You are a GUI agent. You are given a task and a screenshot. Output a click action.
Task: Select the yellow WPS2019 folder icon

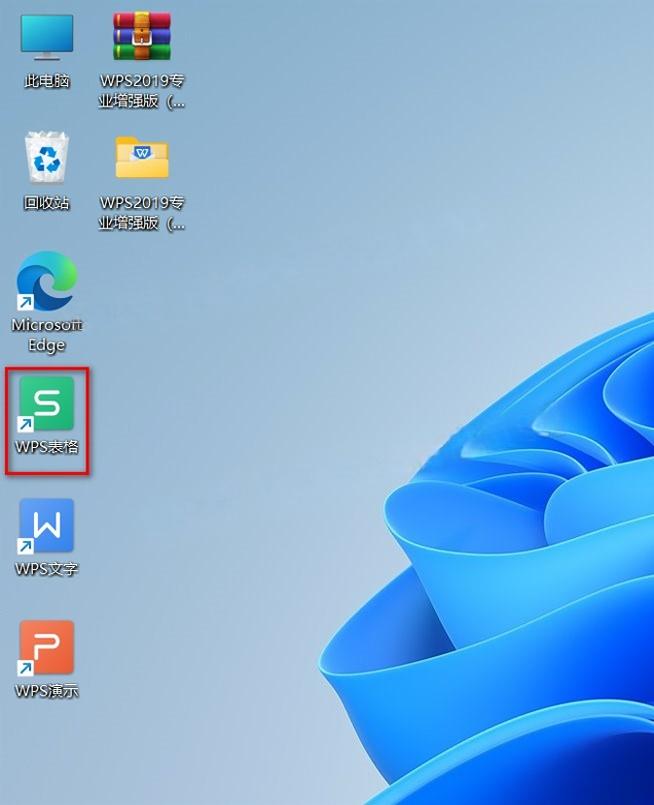click(x=142, y=158)
